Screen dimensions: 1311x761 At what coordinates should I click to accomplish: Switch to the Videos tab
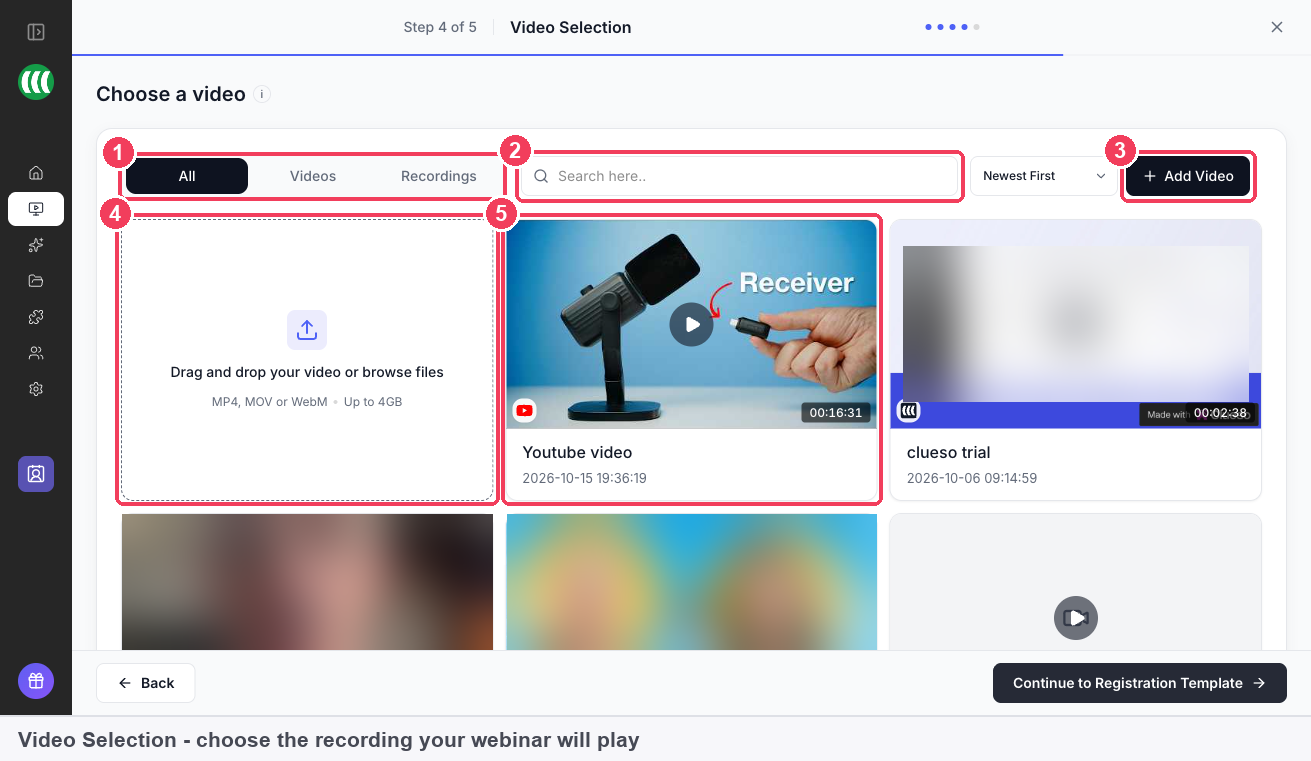tap(313, 176)
